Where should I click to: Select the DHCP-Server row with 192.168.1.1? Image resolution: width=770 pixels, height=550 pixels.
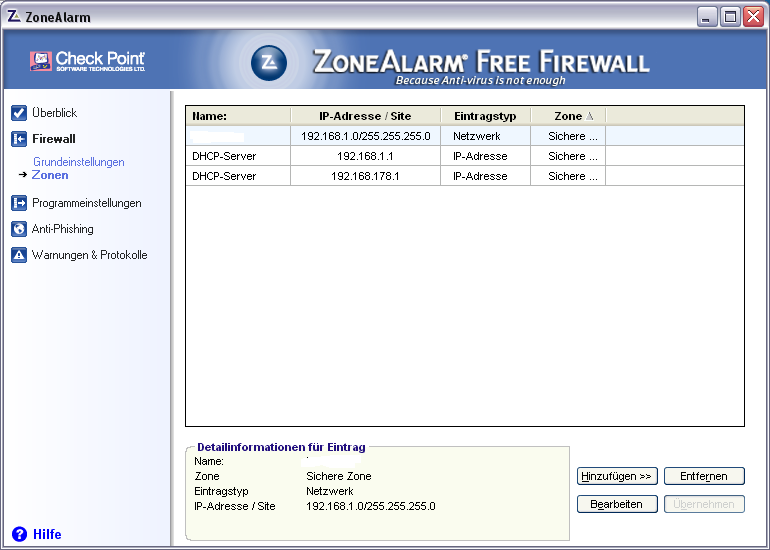[465, 156]
